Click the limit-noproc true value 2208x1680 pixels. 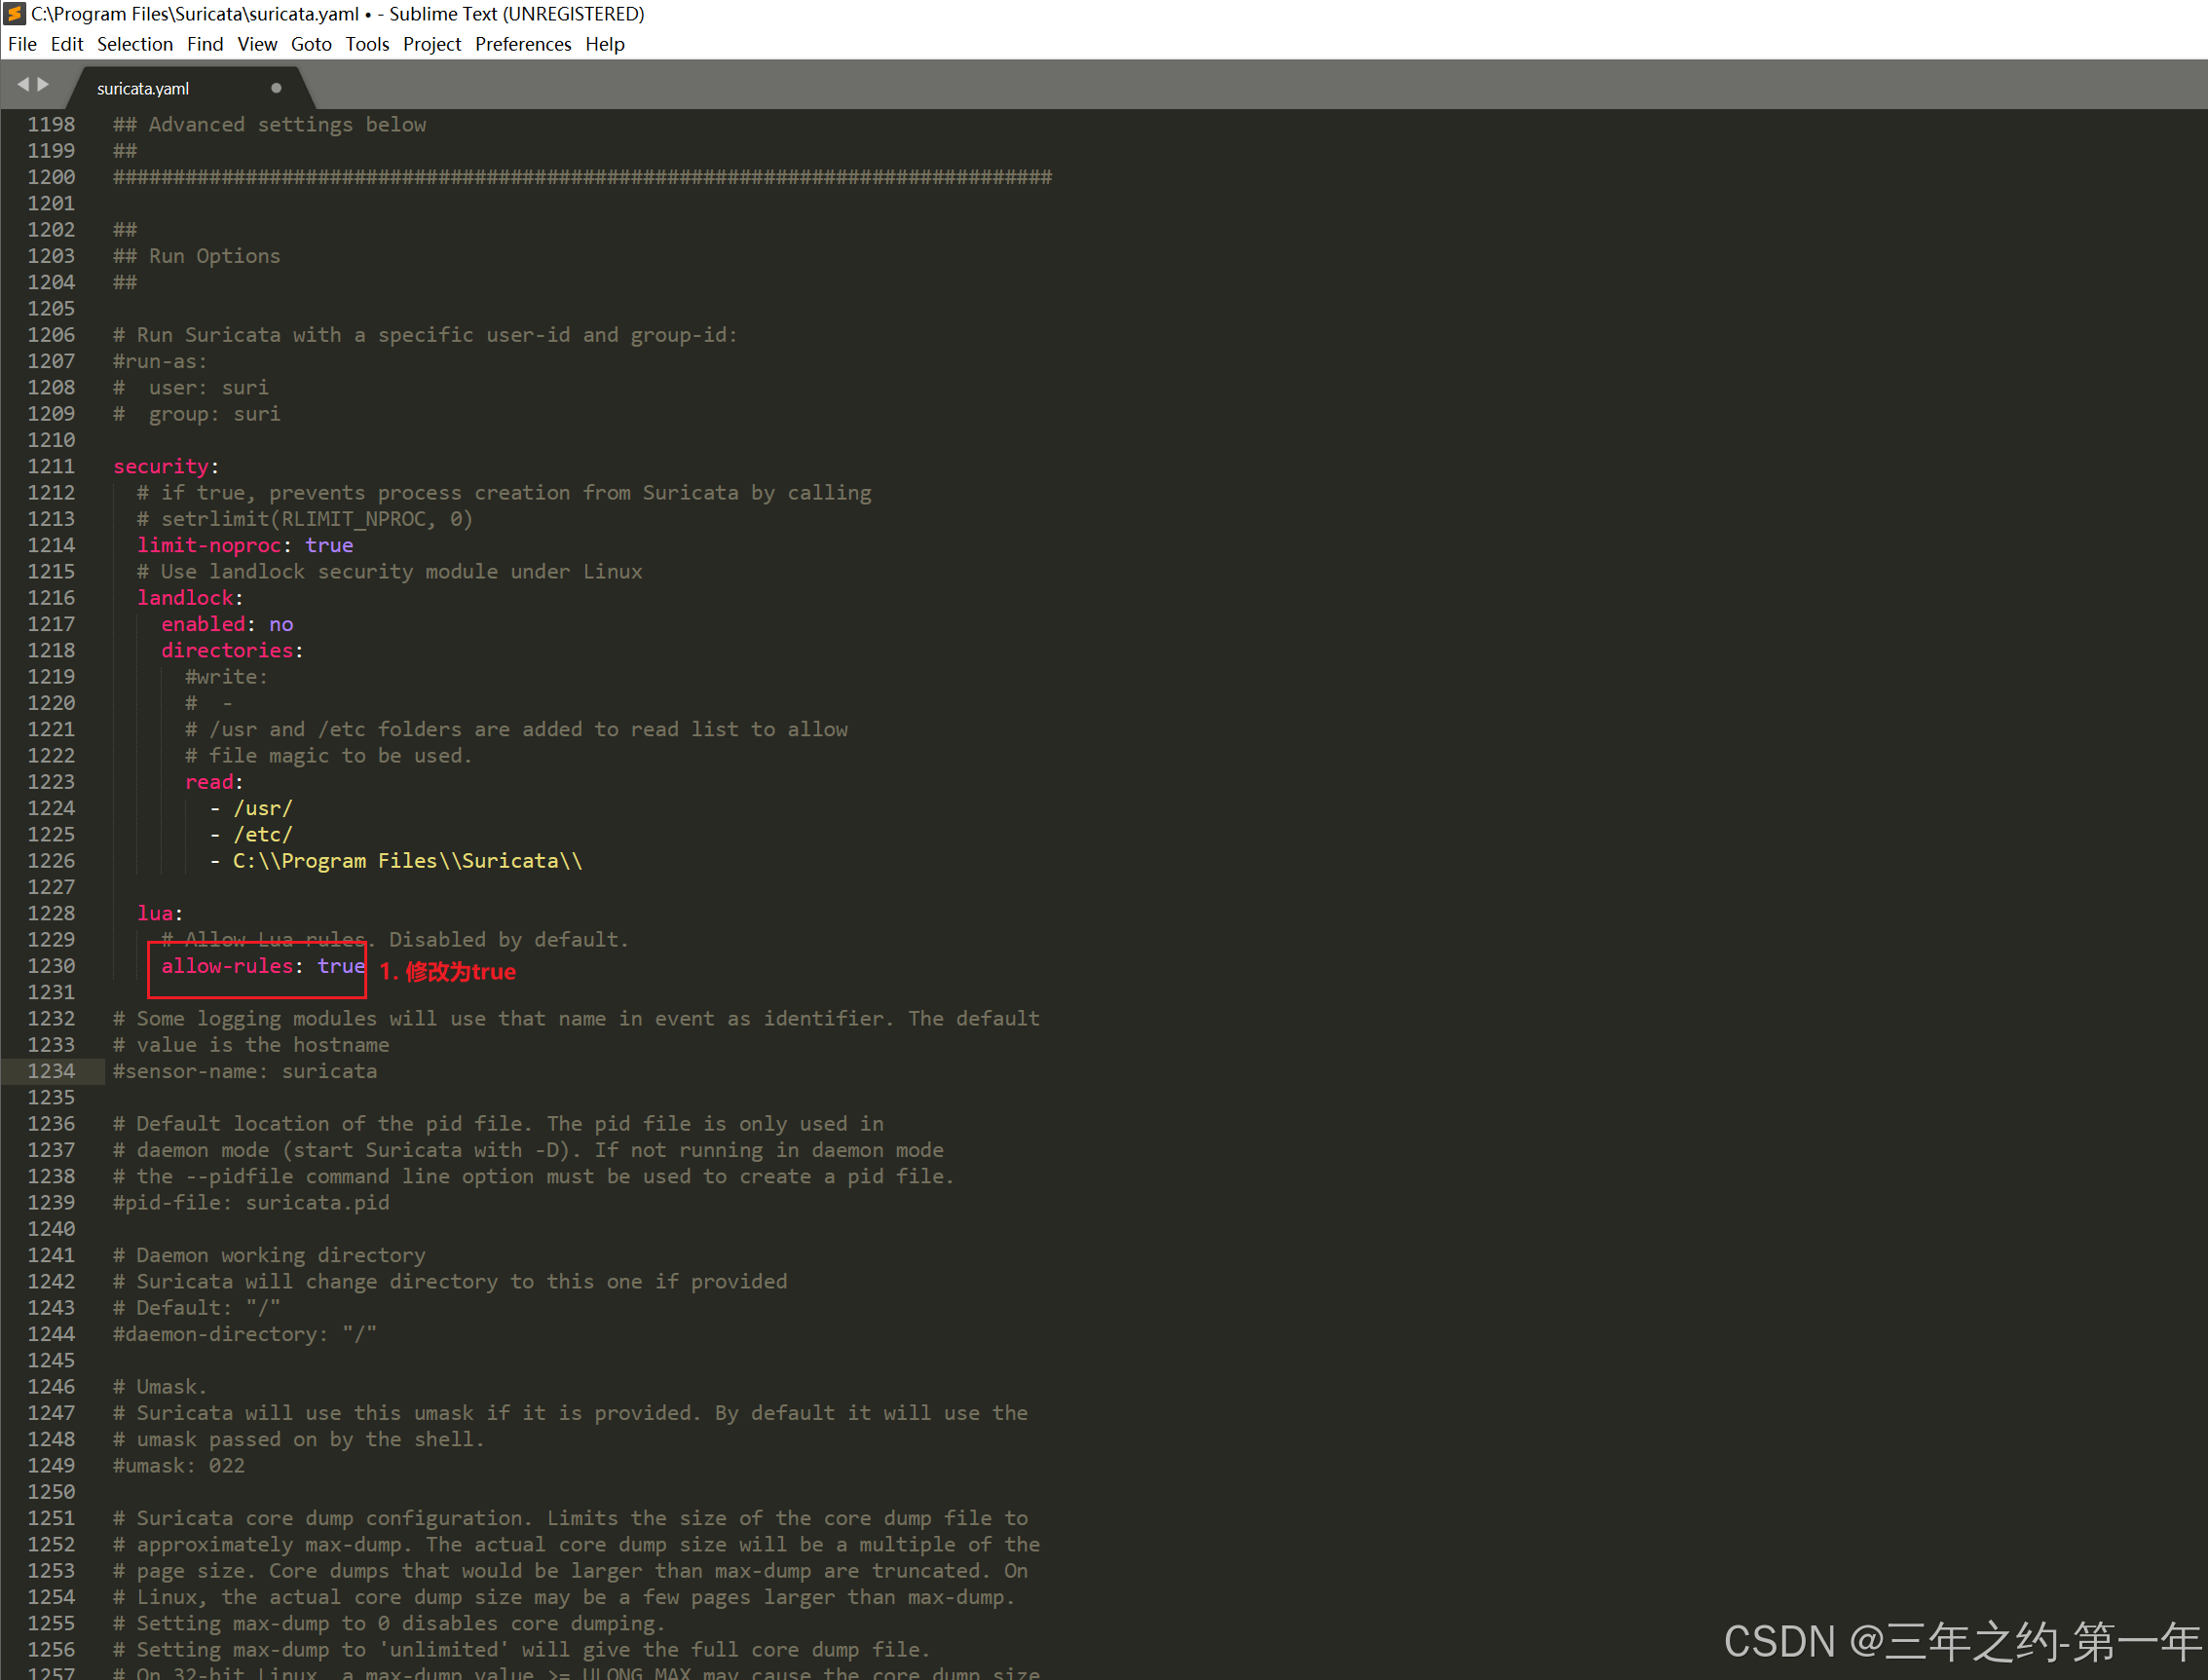pos(329,545)
